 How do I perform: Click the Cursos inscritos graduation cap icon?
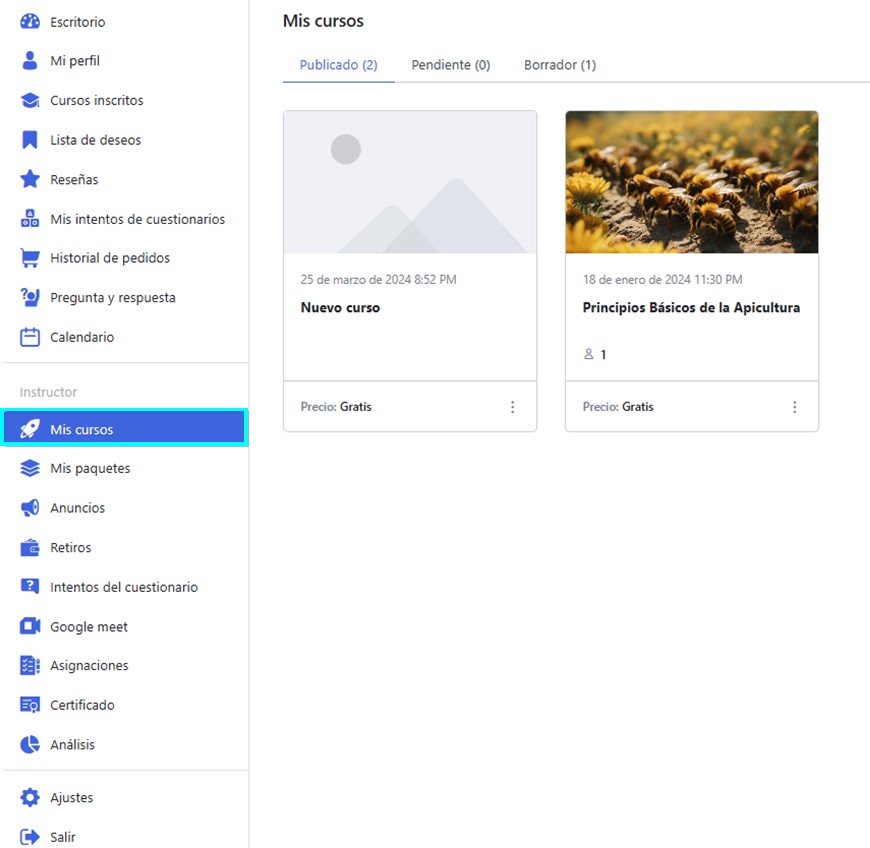pos(30,100)
